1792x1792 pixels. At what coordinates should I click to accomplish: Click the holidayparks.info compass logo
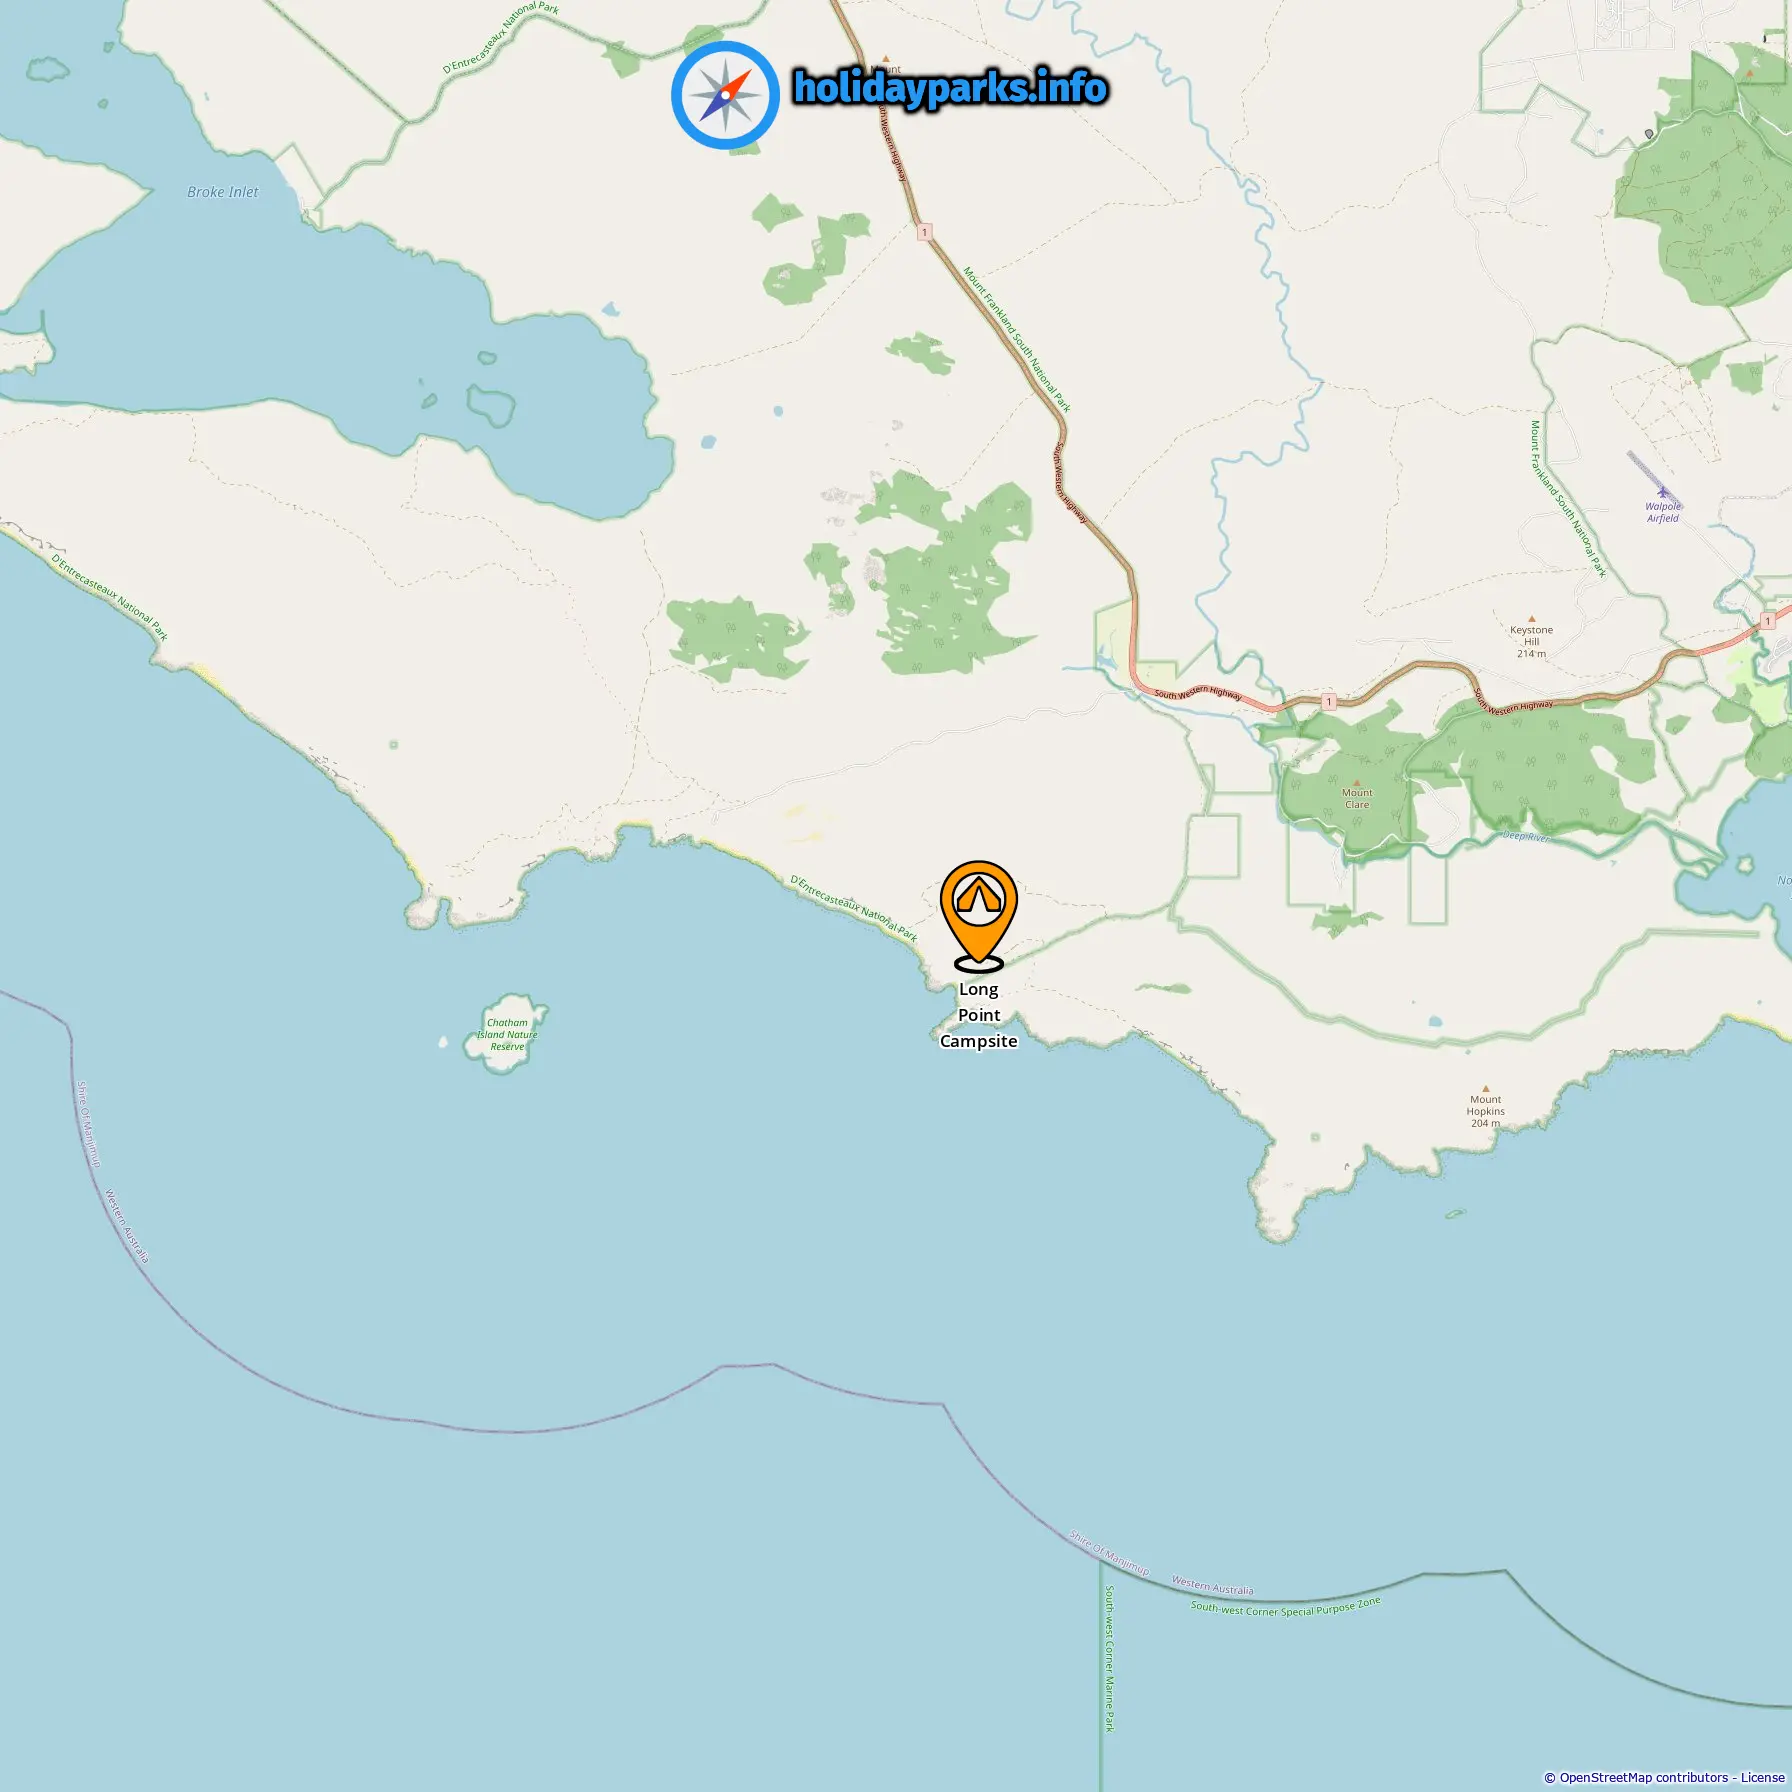click(x=725, y=95)
